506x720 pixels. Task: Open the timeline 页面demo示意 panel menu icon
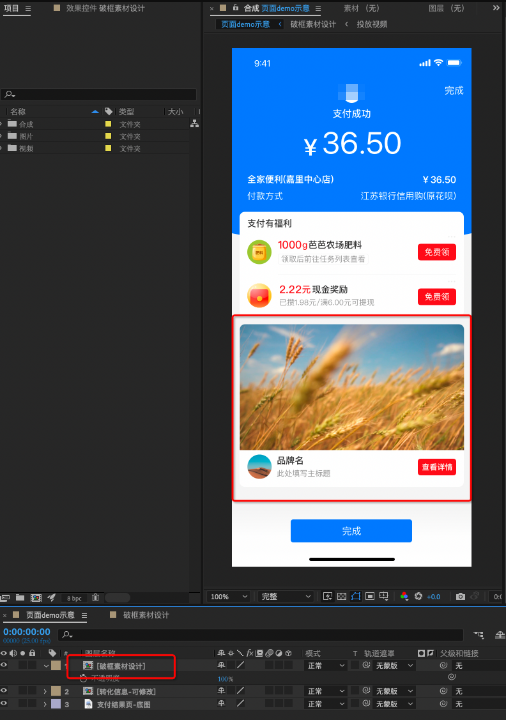click(84, 615)
